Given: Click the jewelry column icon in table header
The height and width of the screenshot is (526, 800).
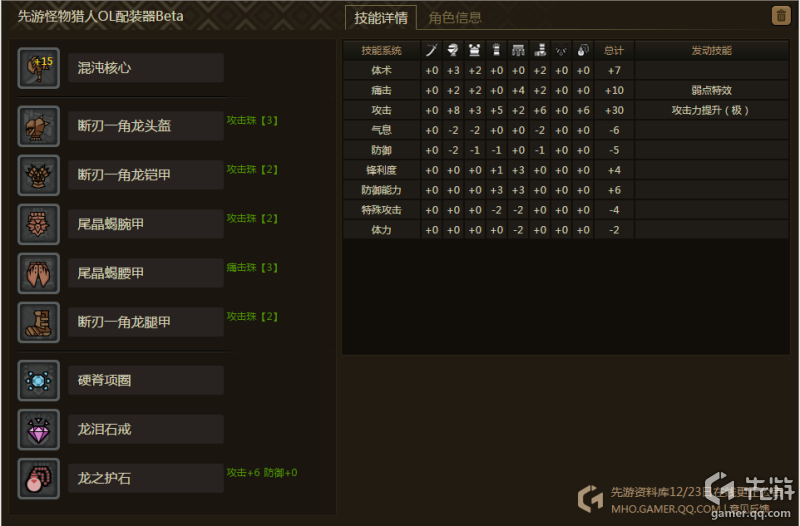Looking at the screenshot, I should (561, 50).
